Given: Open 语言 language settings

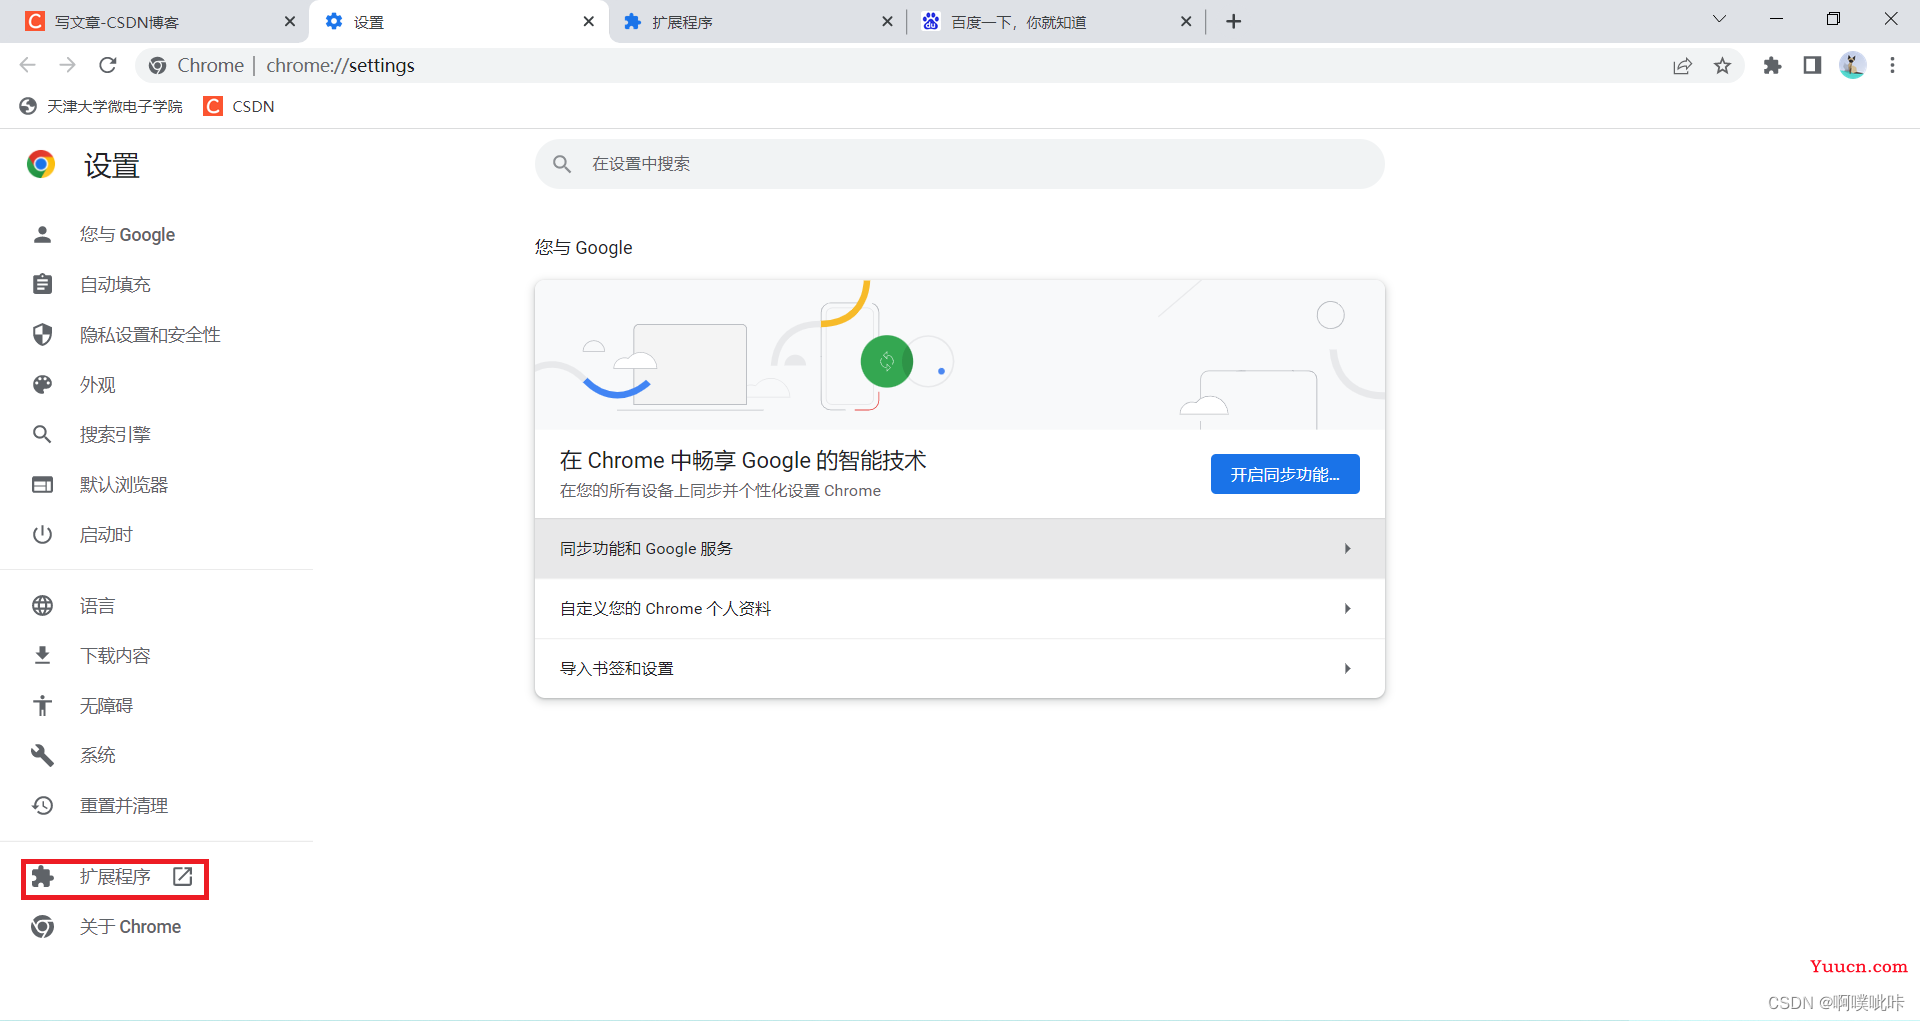Looking at the screenshot, I should [x=98, y=606].
